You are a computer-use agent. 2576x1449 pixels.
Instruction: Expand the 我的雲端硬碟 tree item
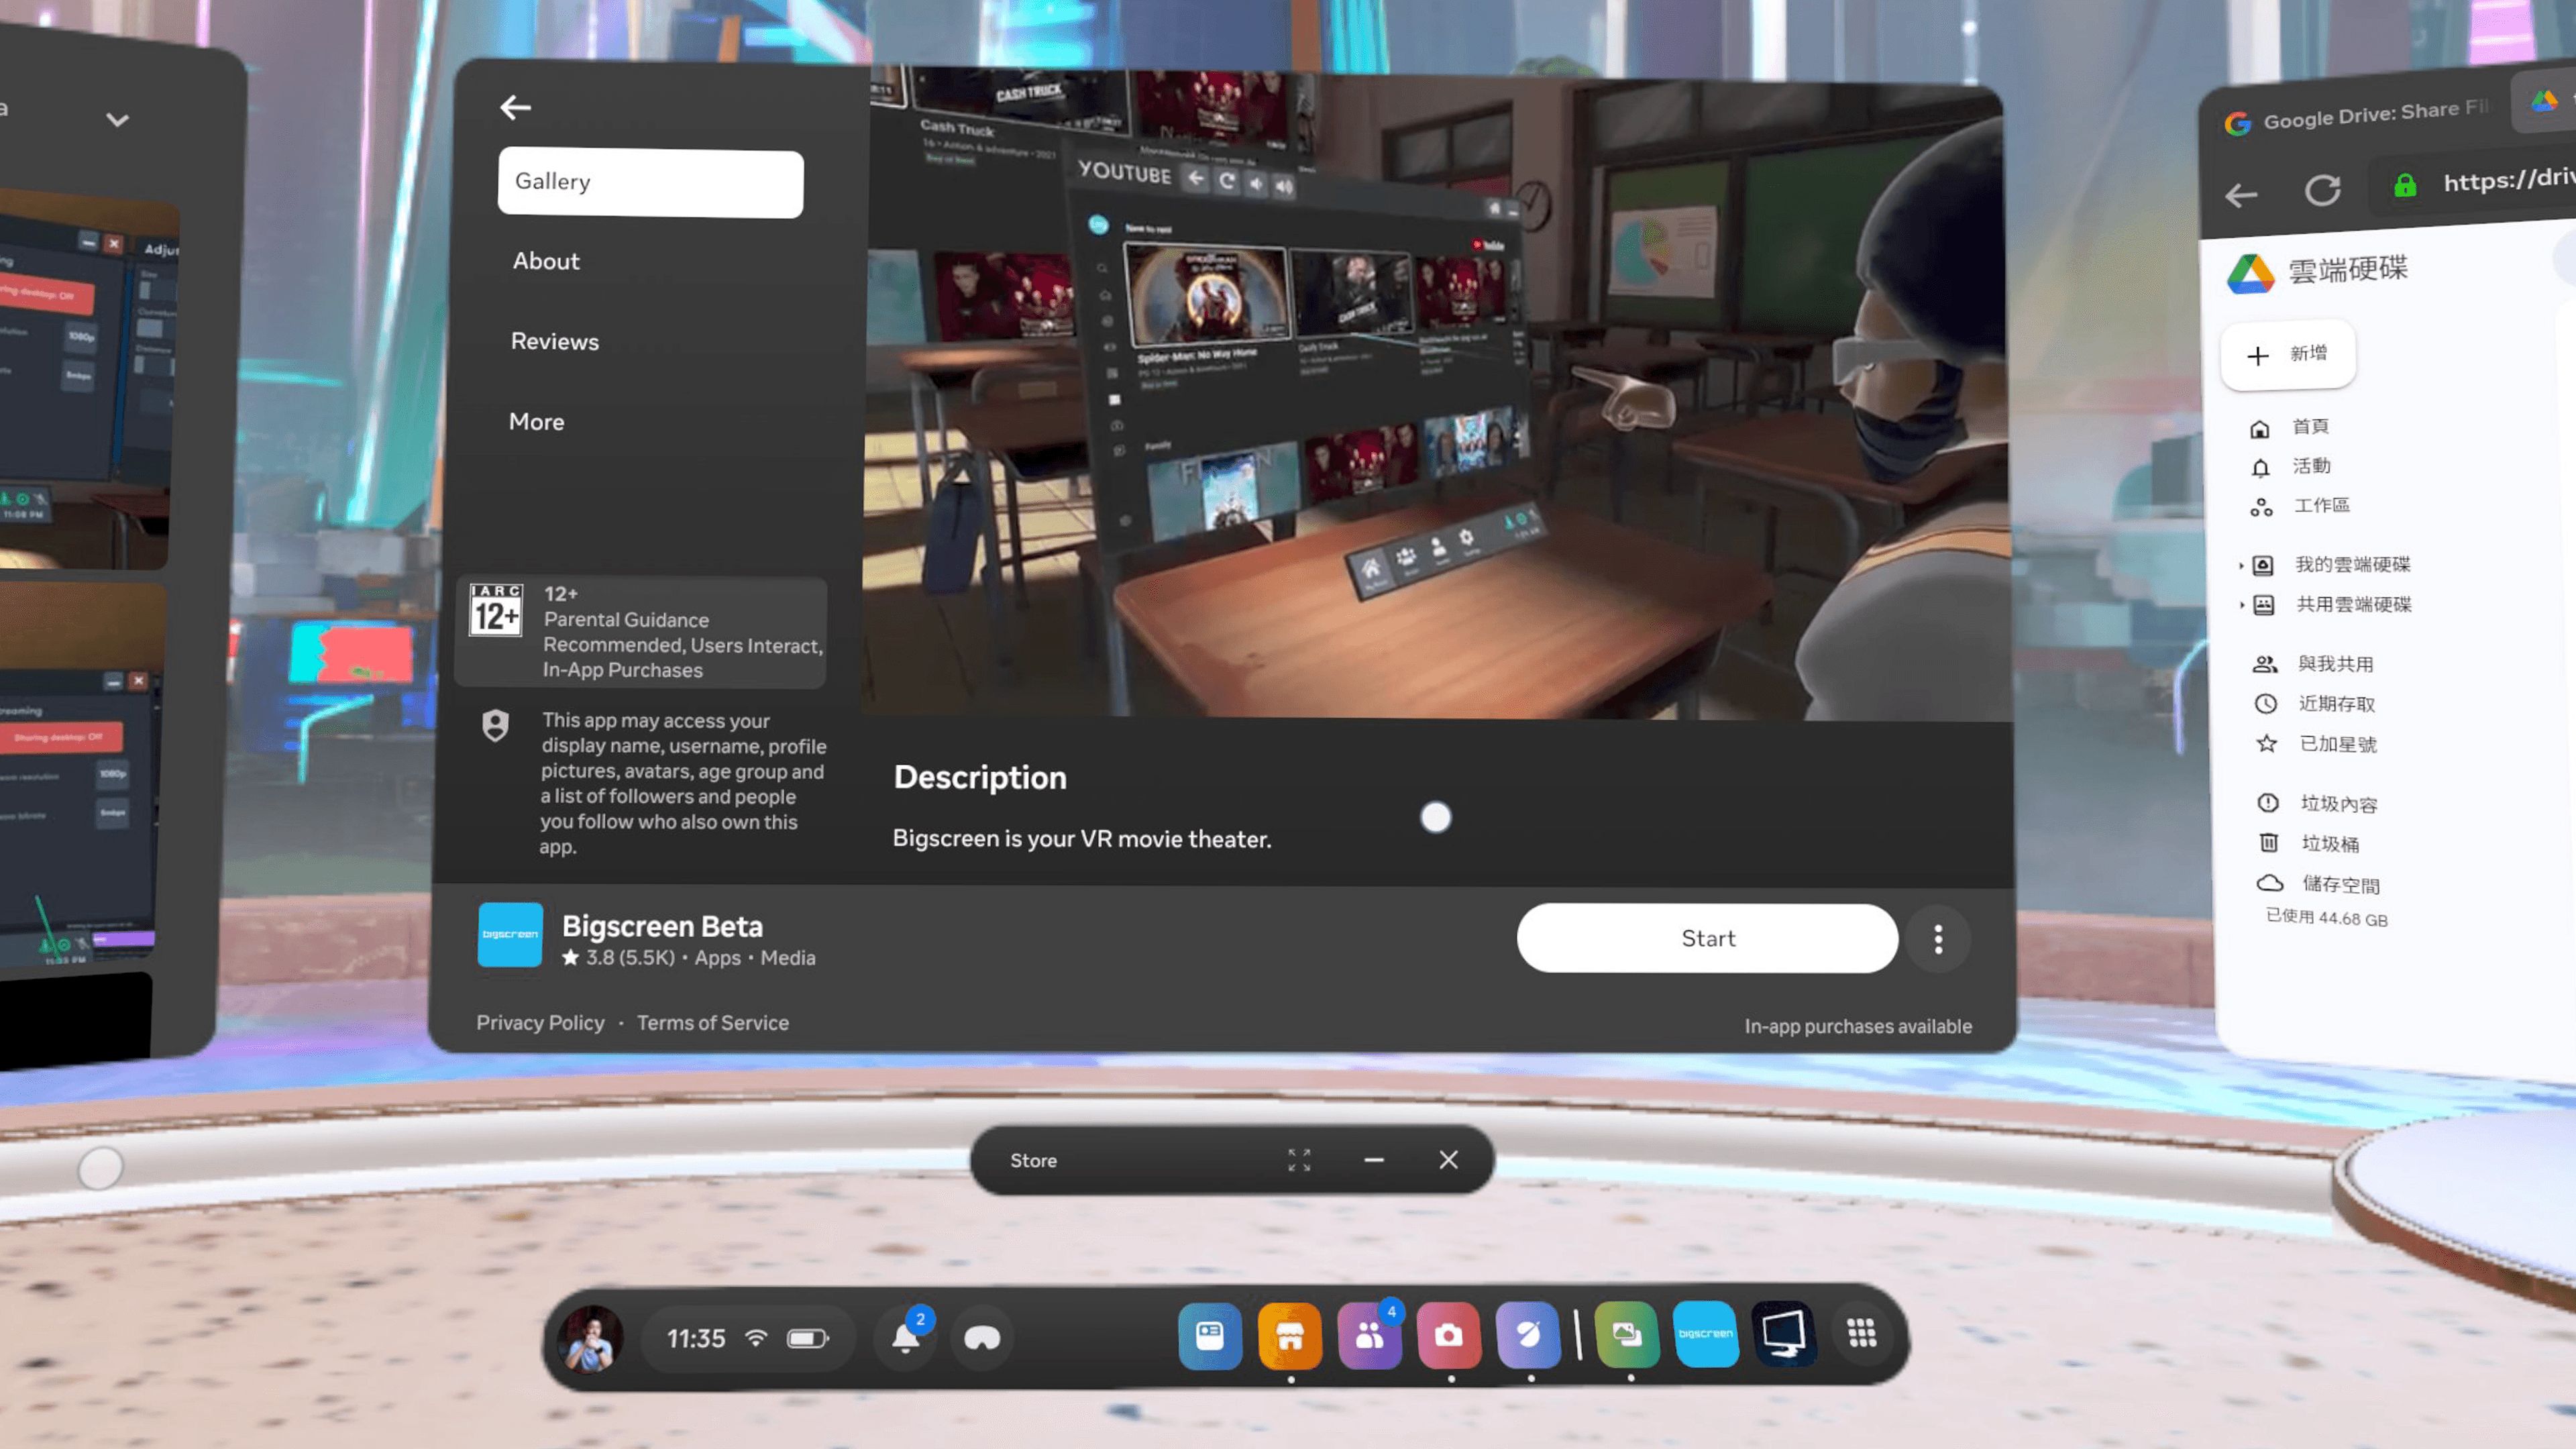(2241, 566)
